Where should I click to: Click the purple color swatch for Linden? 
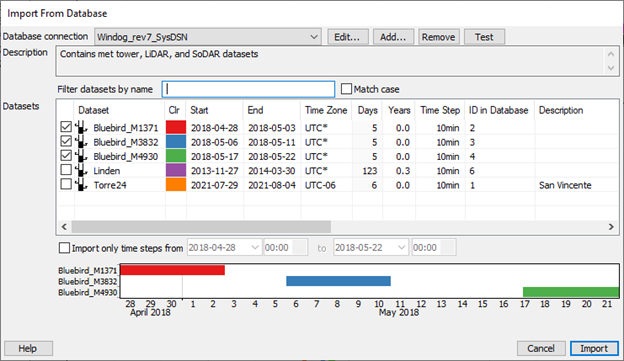(176, 170)
